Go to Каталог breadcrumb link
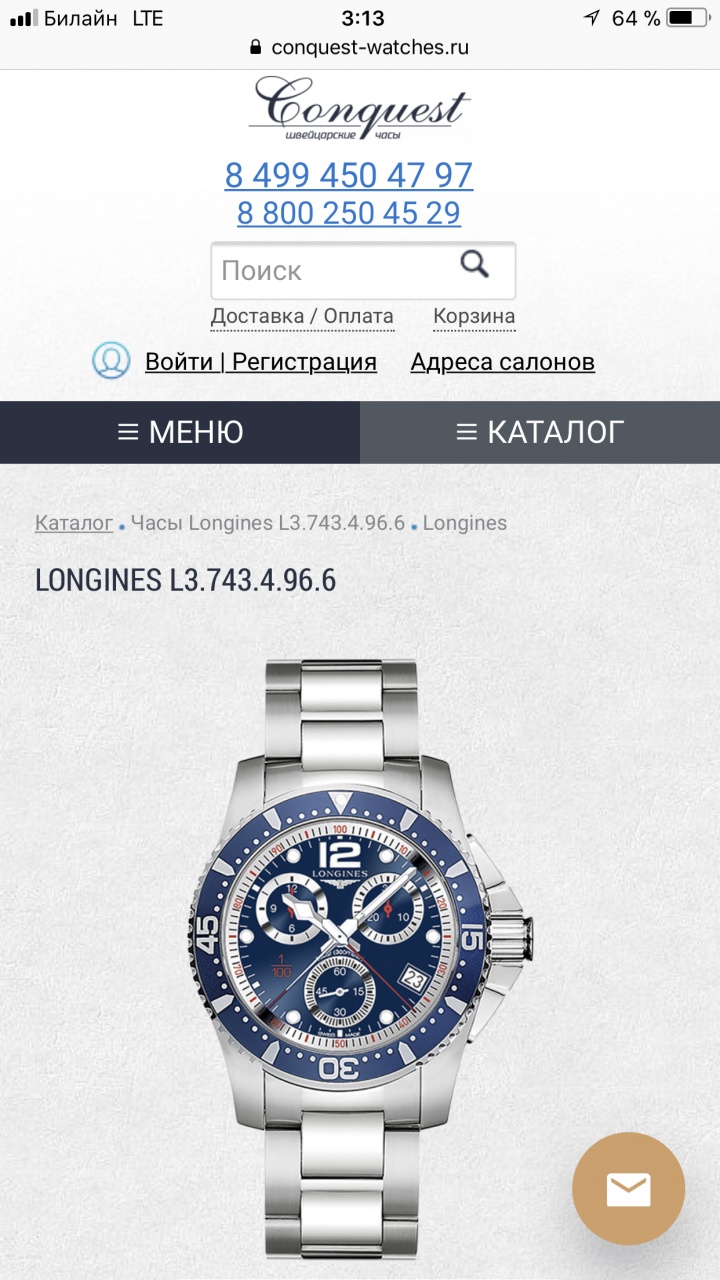Screen dimensions: 720x1280 (x=74, y=523)
